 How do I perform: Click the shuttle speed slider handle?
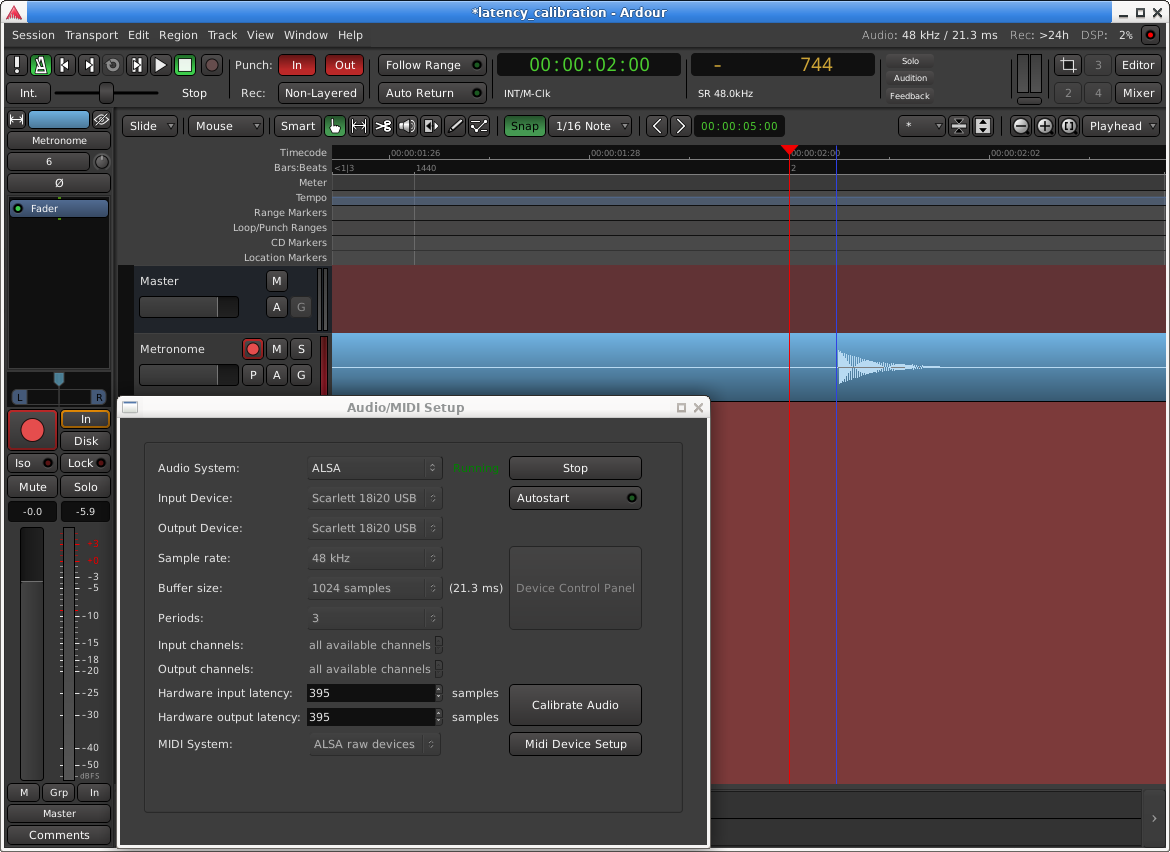tap(106, 93)
